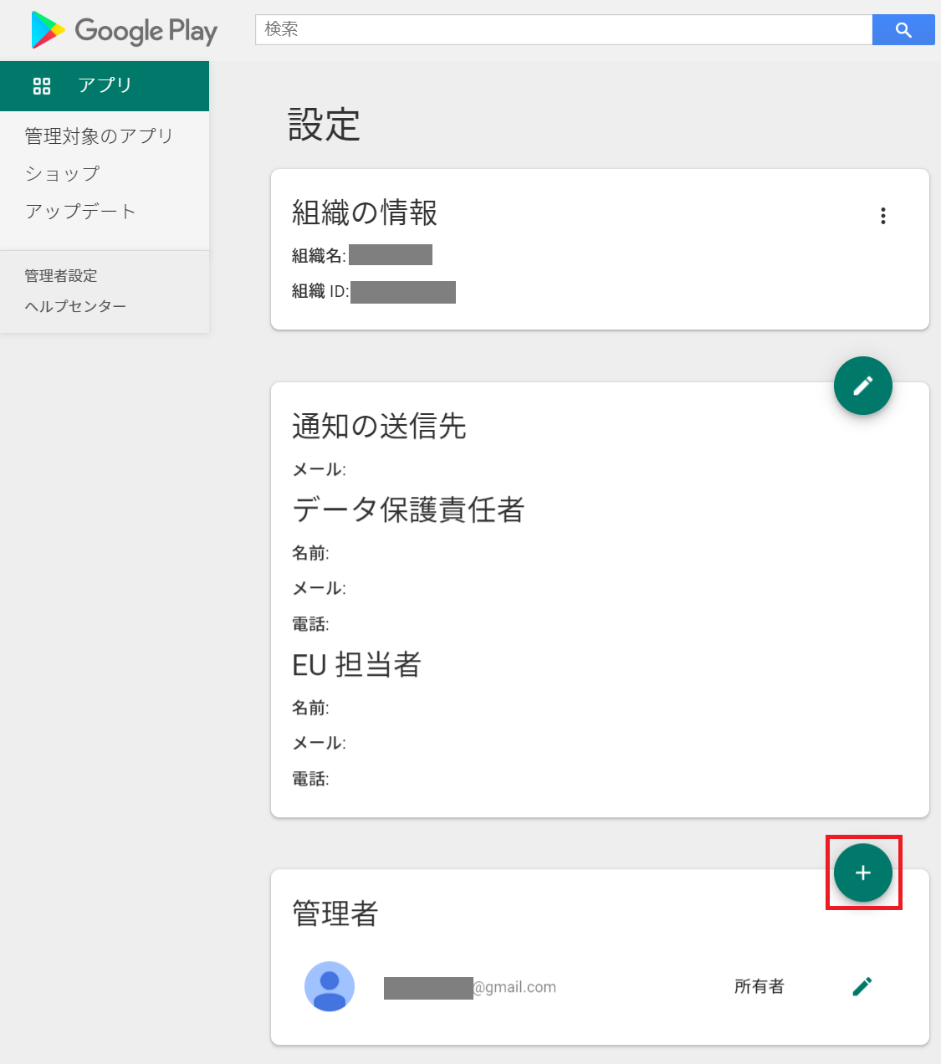
Task: Click the Google Play logo
Action: coord(124,31)
